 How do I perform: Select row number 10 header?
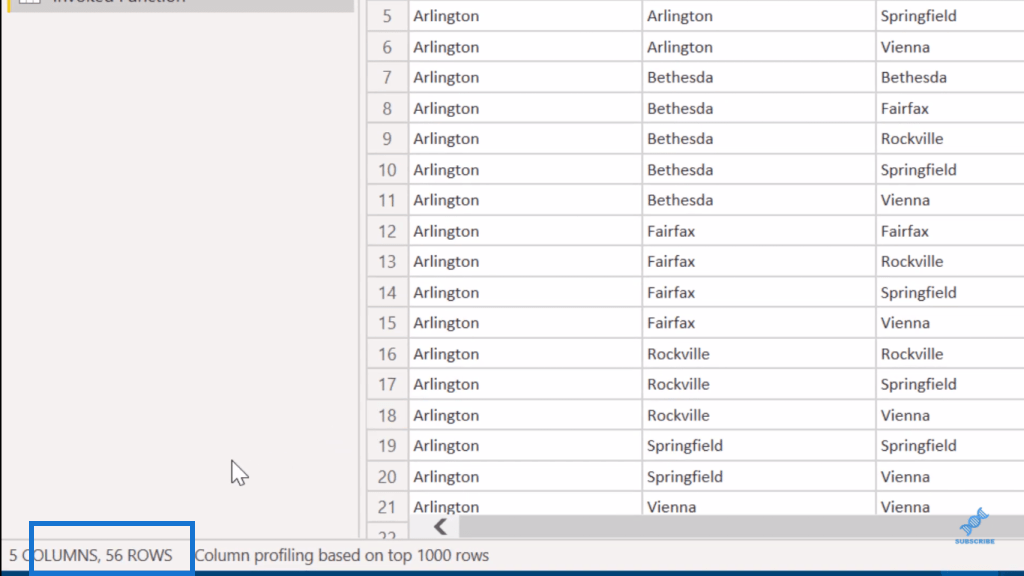tap(387, 170)
